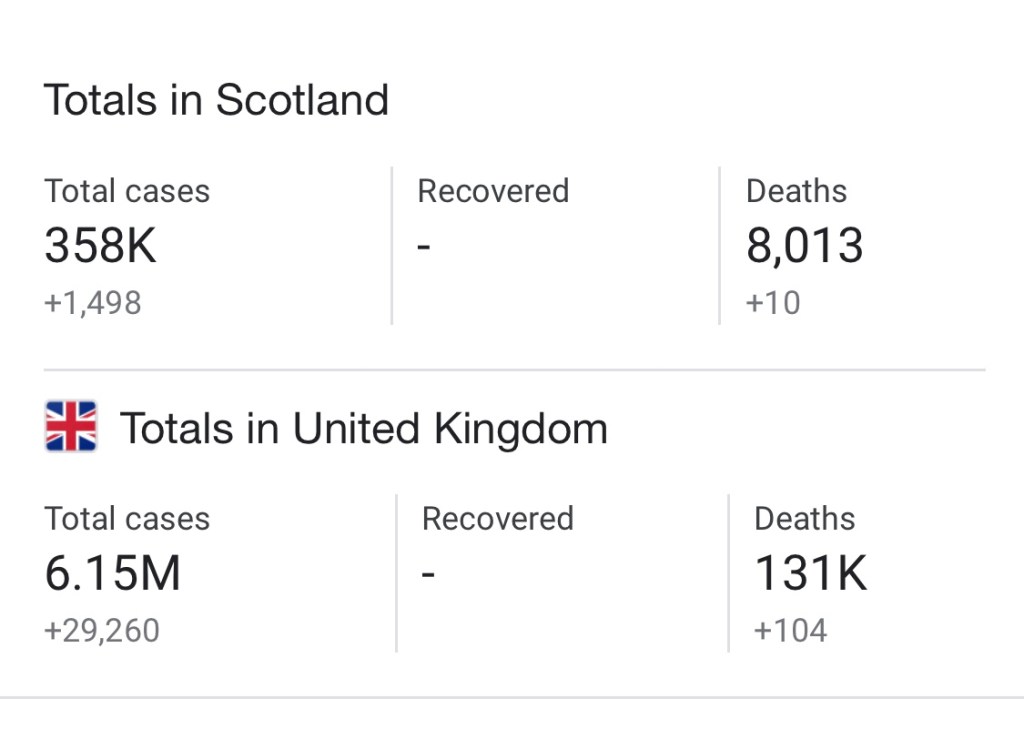Select the +1,498 new cases number
This screenshot has width=1024, height=729.
(93, 303)
